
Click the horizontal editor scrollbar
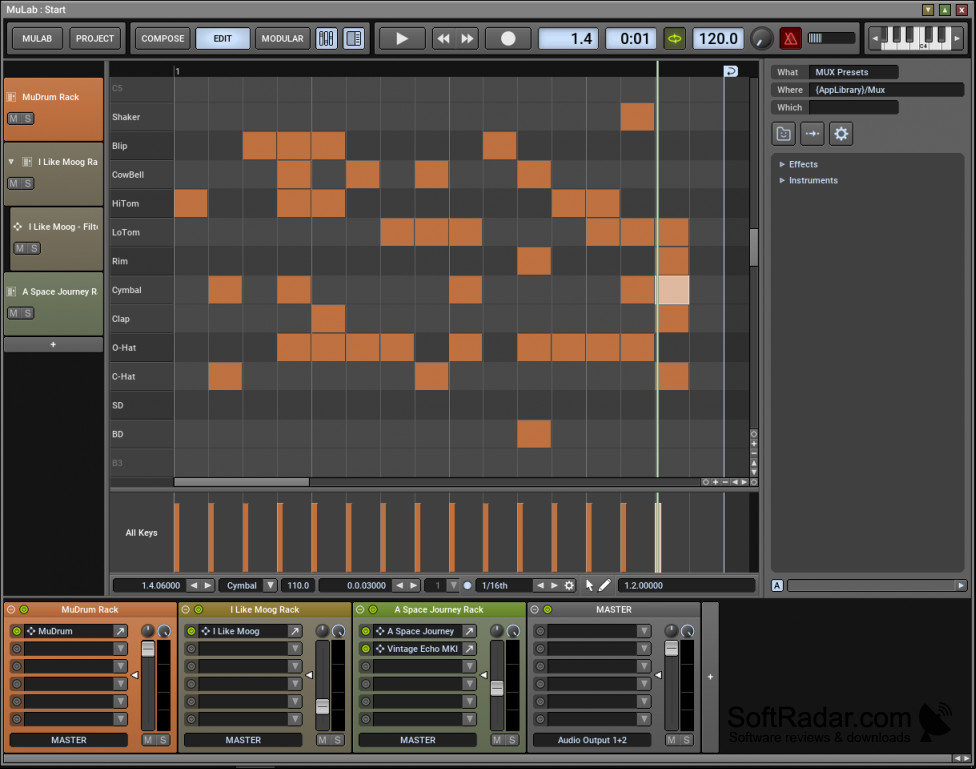coord(241,482)
